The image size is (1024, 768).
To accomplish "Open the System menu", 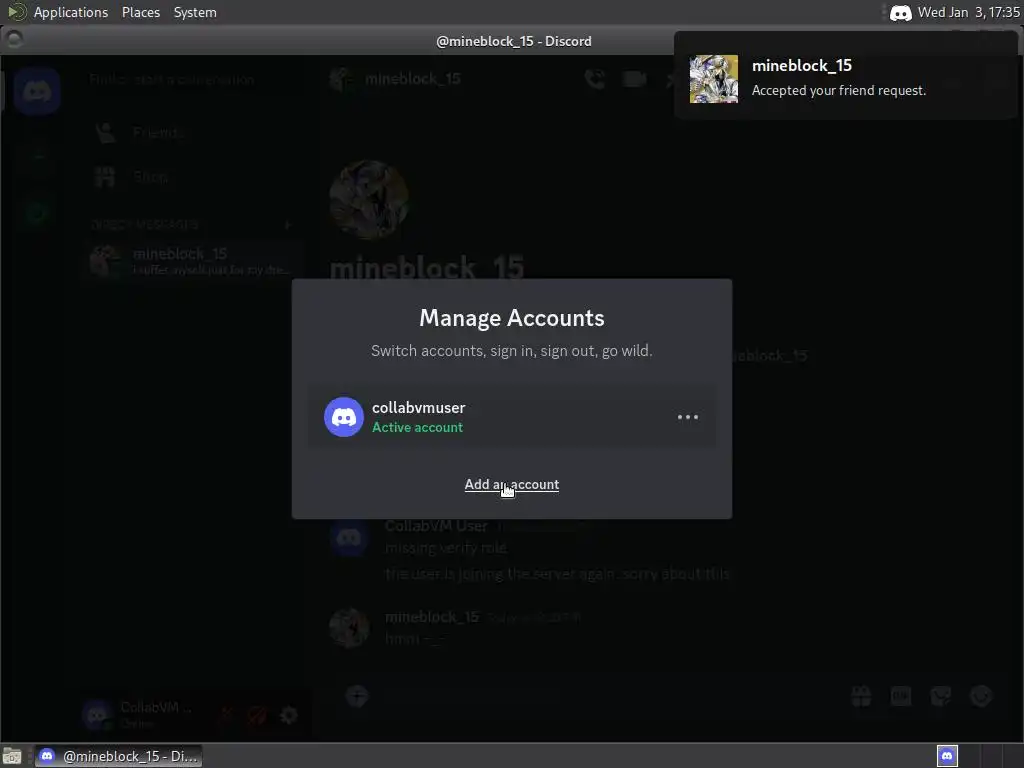I will [x=195, y=12].
